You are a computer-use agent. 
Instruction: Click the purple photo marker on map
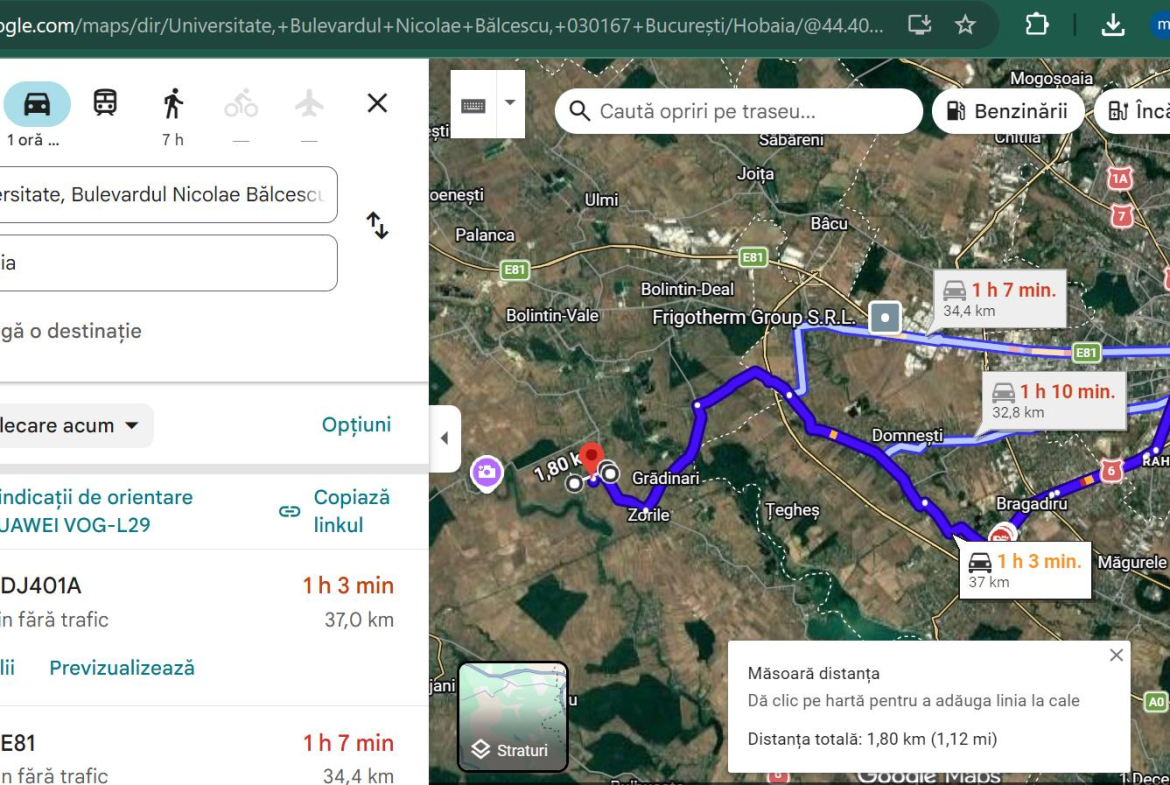click(487, 473)
